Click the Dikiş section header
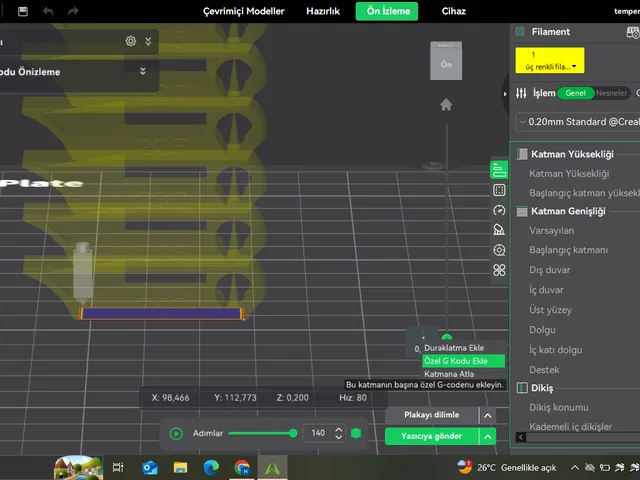The width and height of the screenshot is (640, 480). pos(542,388)
